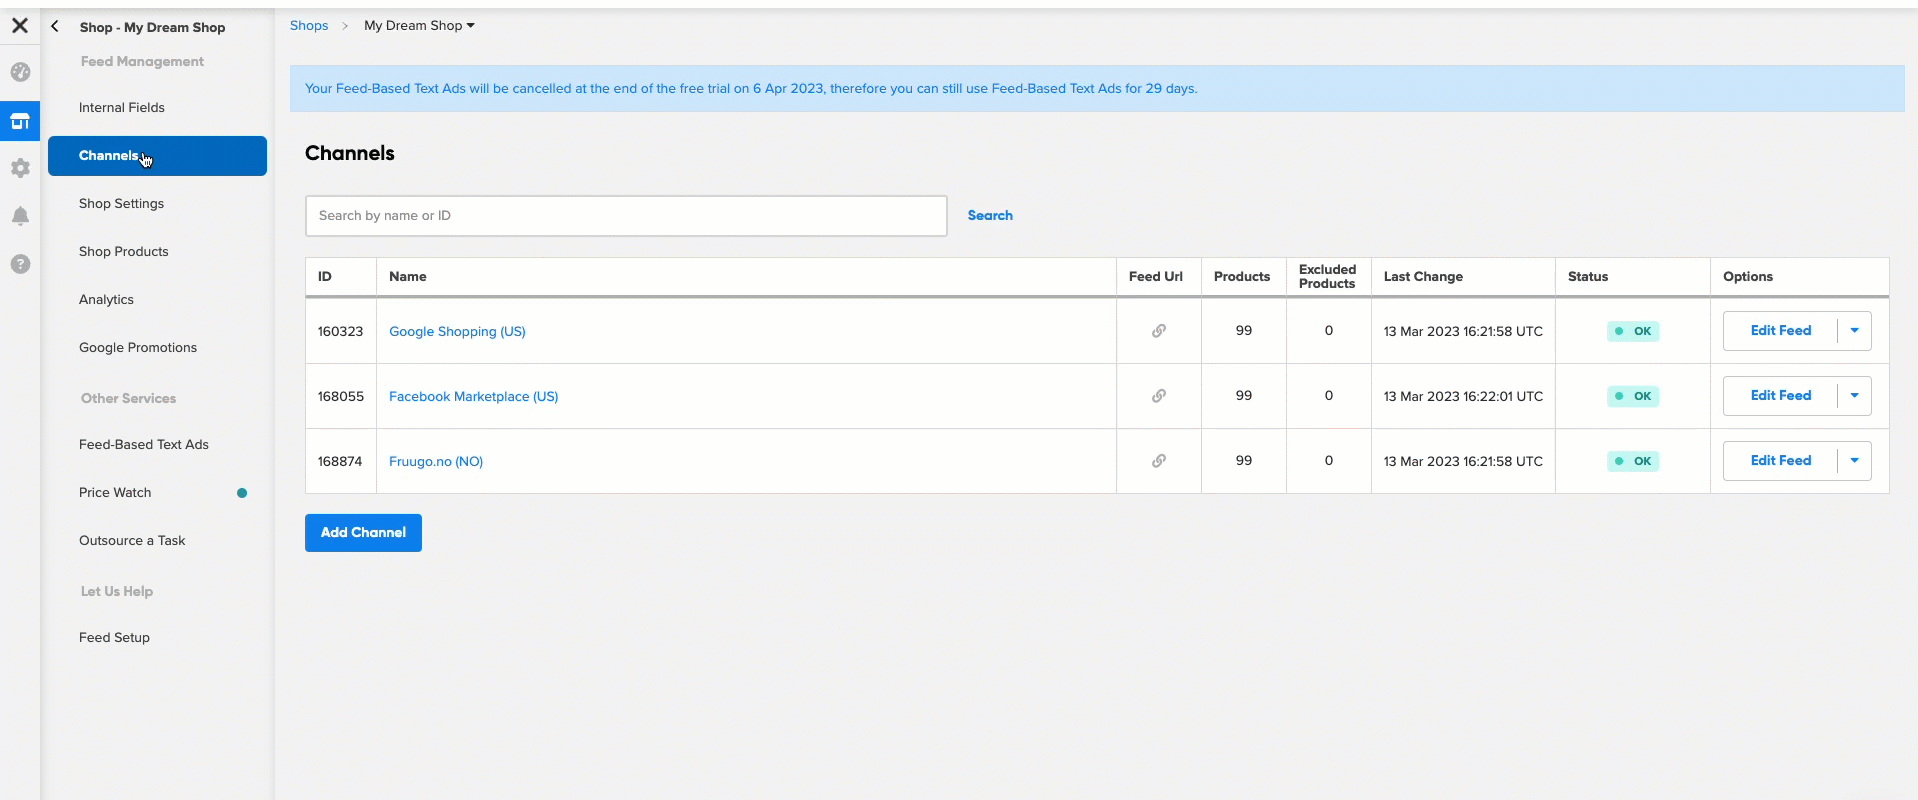Click the OK status badge for Facebook Marketplace (US)
This screenshot has width=1918, height=800.
click(1633, 396)
